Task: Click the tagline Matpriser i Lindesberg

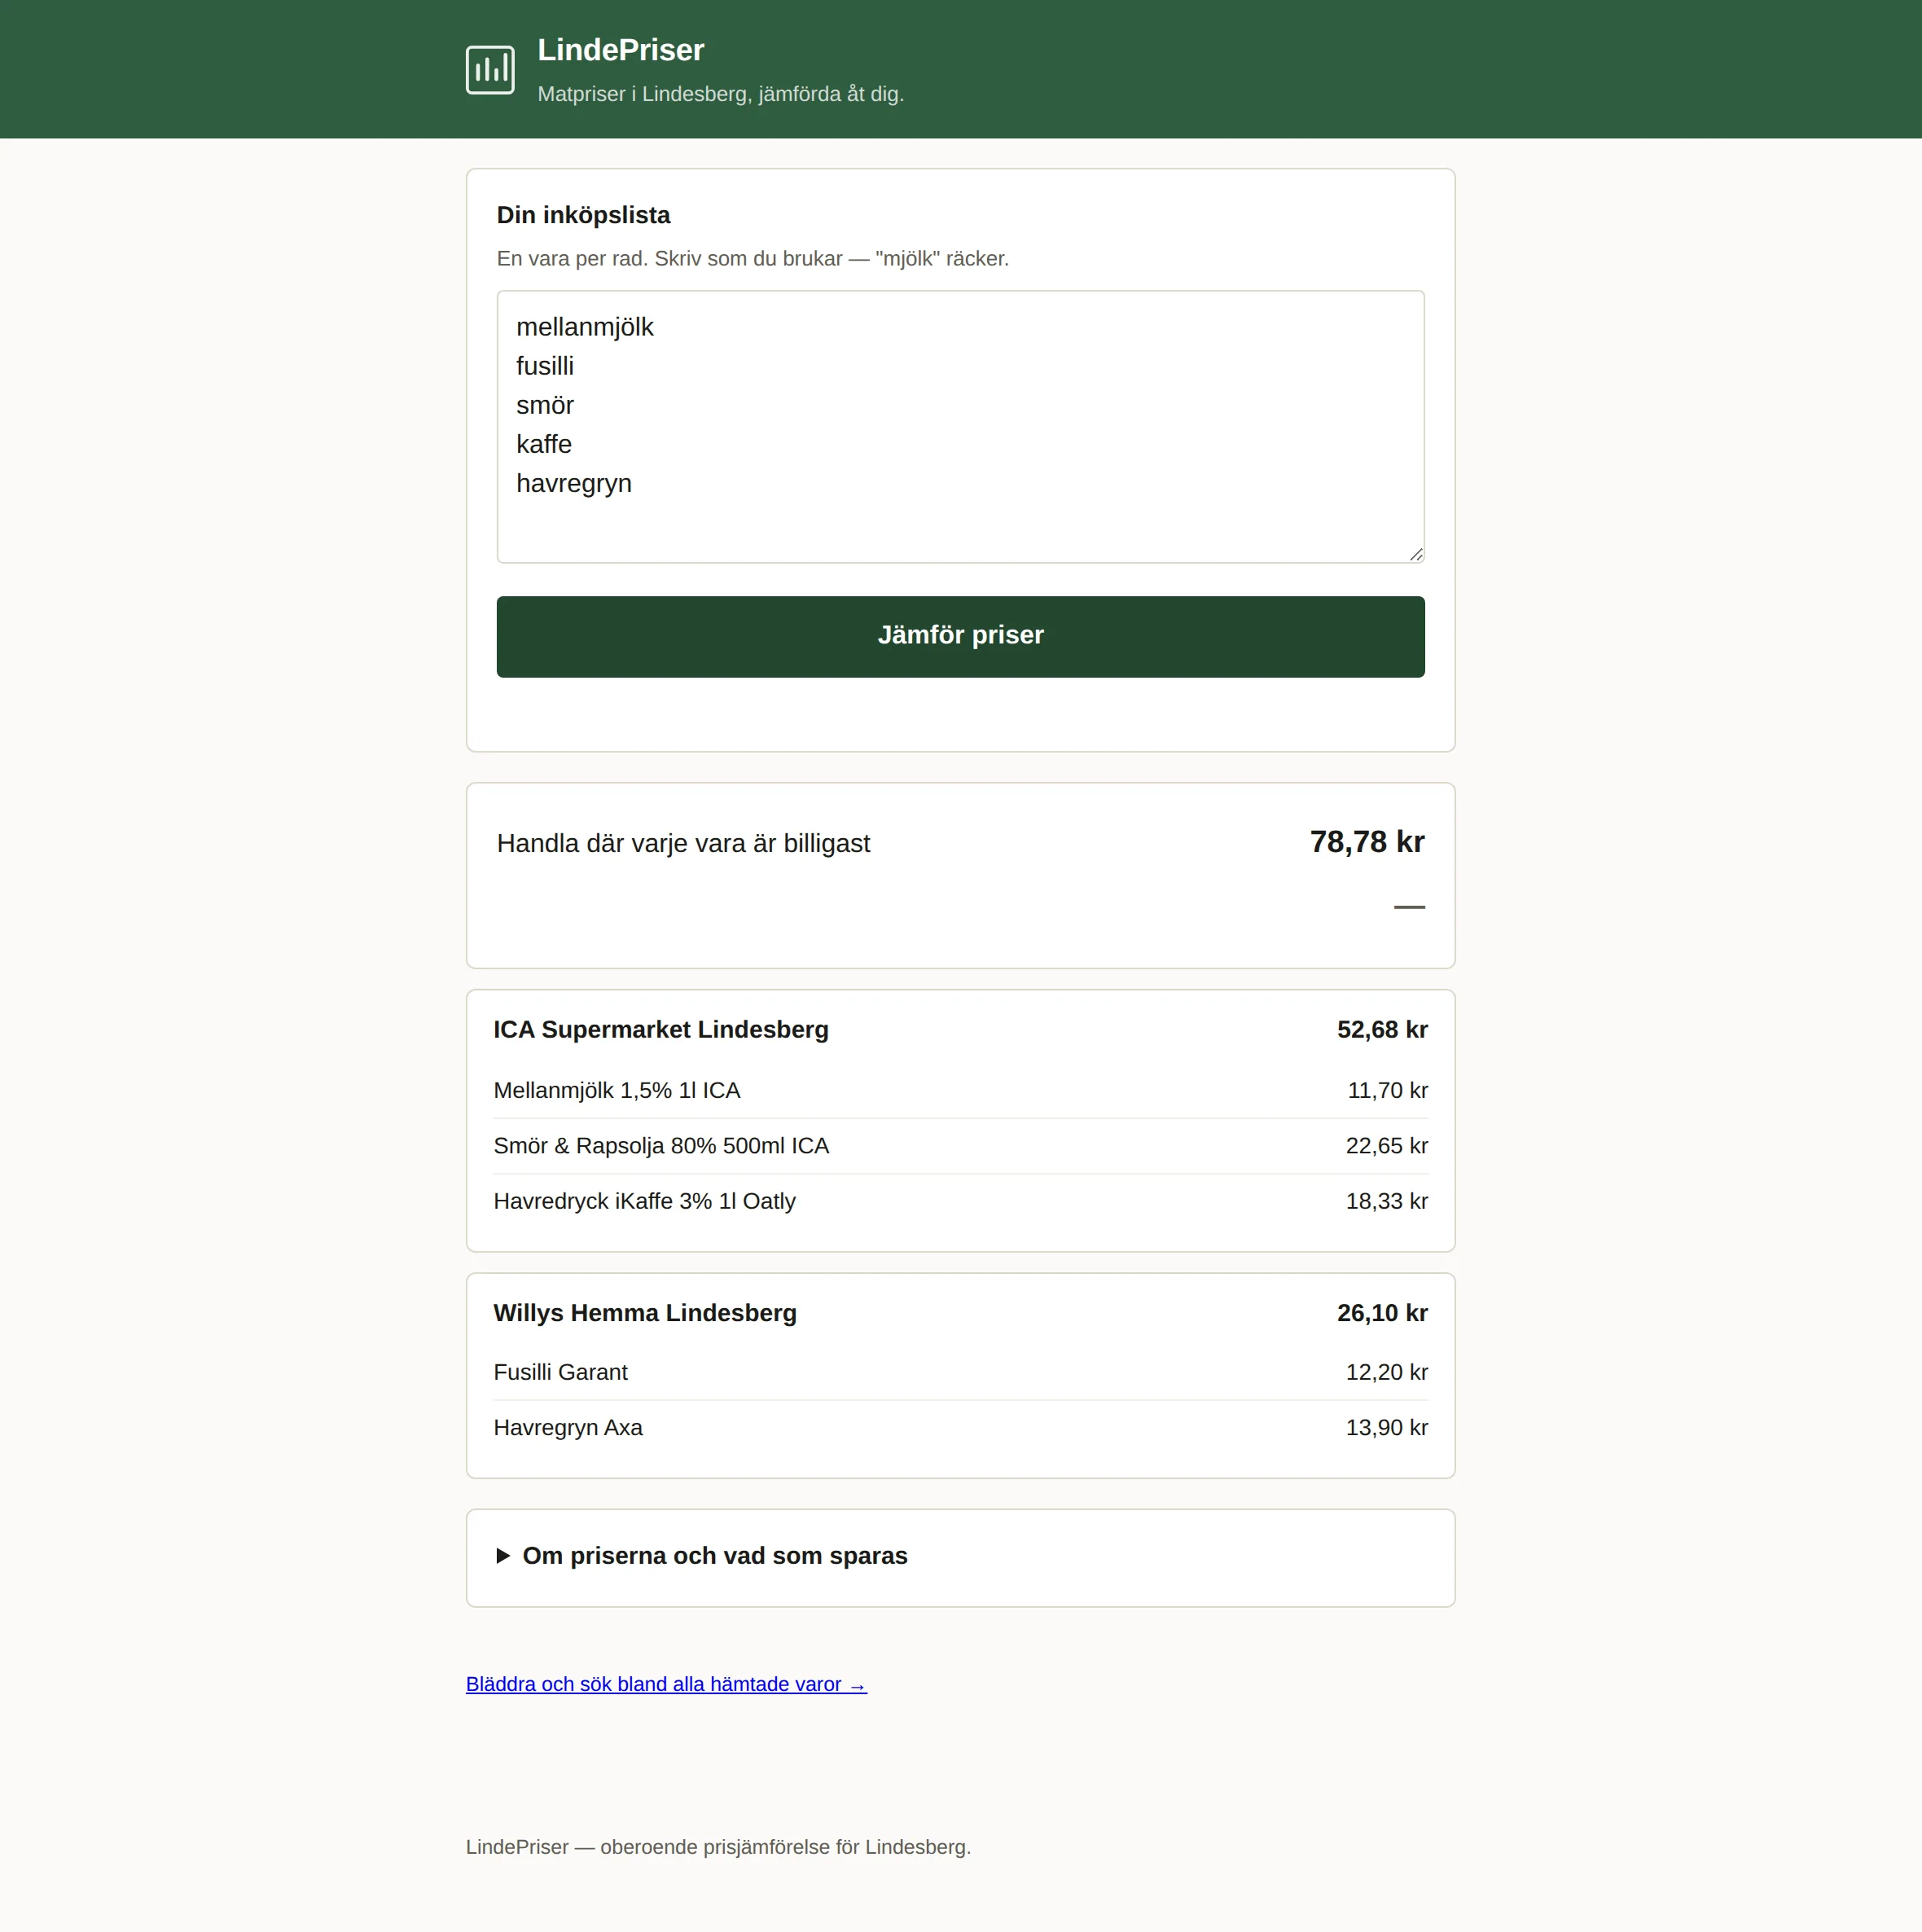Action: [x=720, y=94]
